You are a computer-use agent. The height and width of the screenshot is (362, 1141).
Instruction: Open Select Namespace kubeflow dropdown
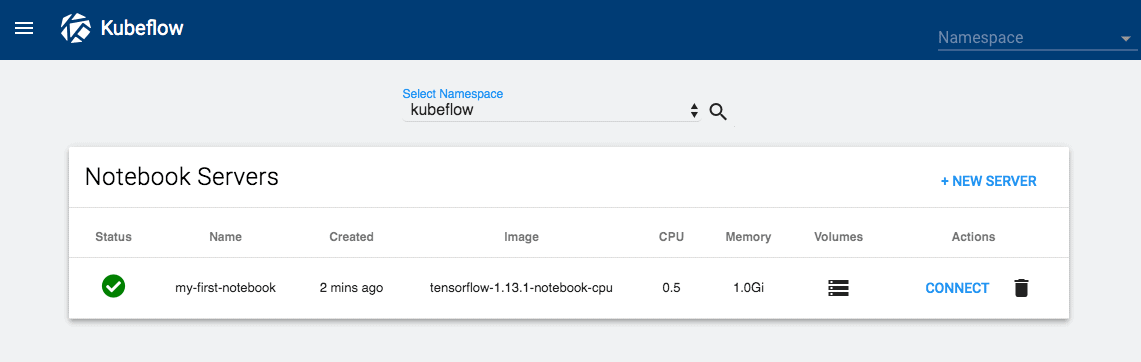pos(552,111)
